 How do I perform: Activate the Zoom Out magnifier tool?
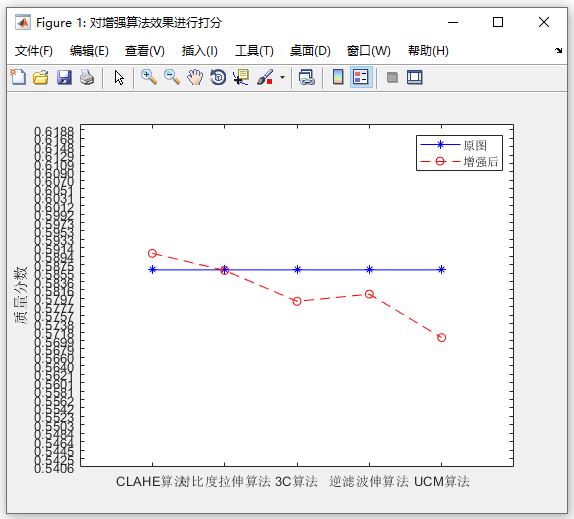pos(172,77)
